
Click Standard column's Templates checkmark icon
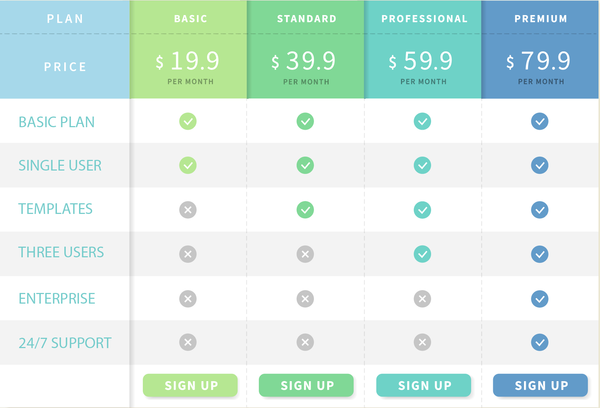tap(305, 209)
